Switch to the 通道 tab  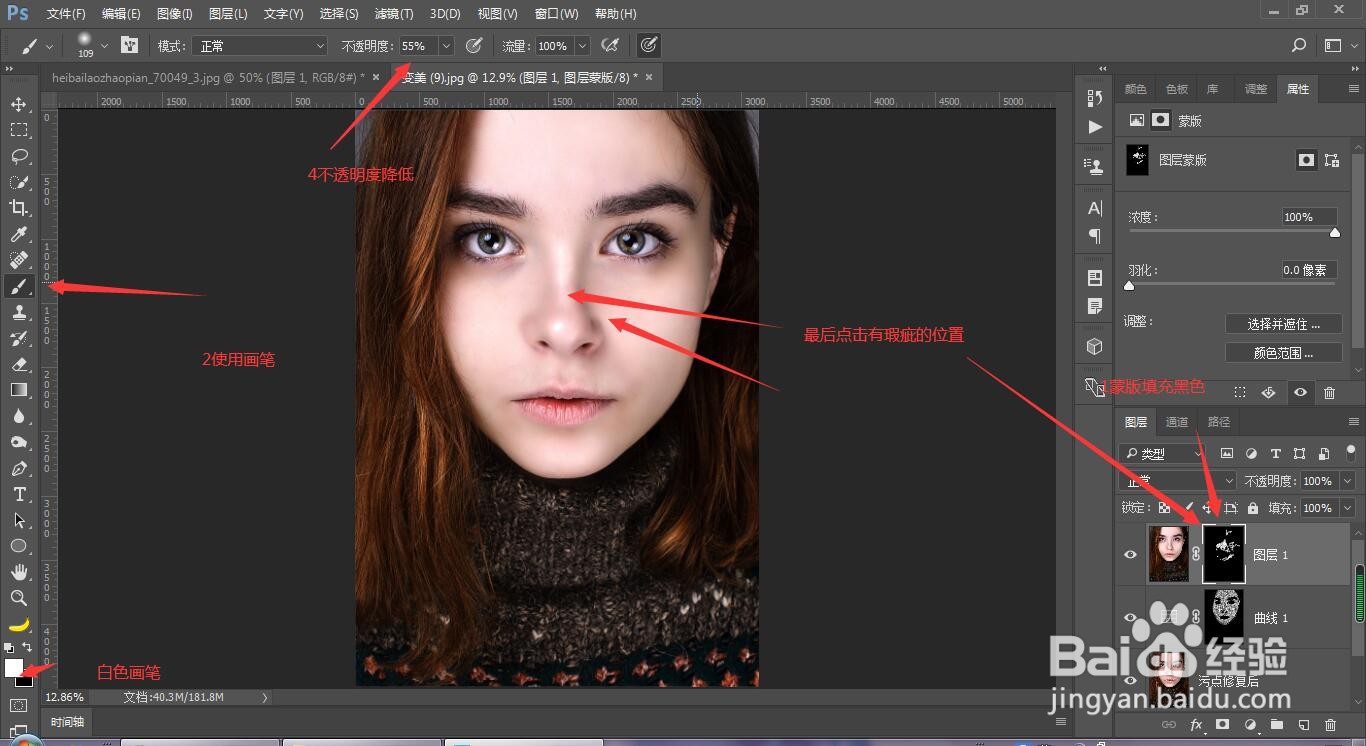(1177, 422)
